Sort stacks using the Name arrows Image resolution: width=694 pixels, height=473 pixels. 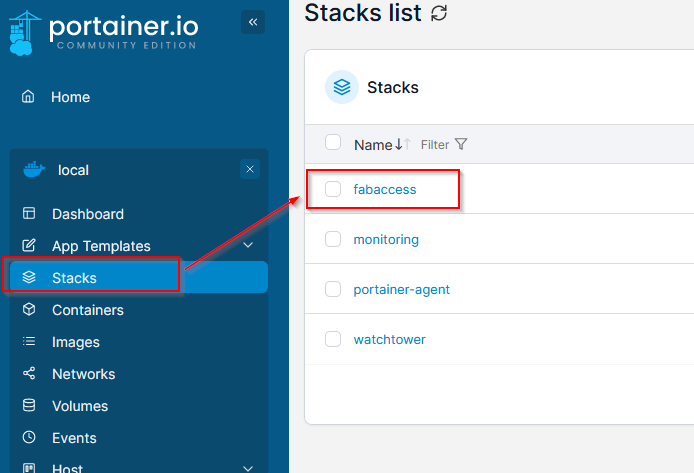(x=403, y=144)
